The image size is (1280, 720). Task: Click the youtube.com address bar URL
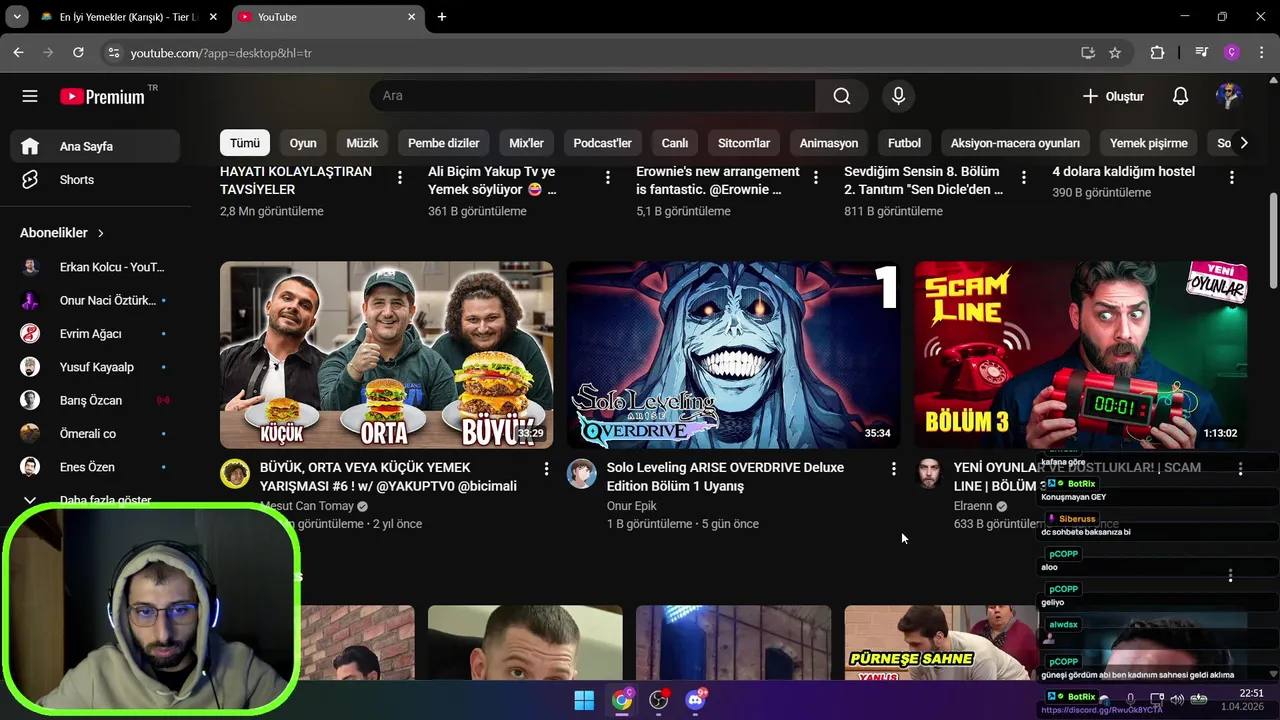point(221,53)
